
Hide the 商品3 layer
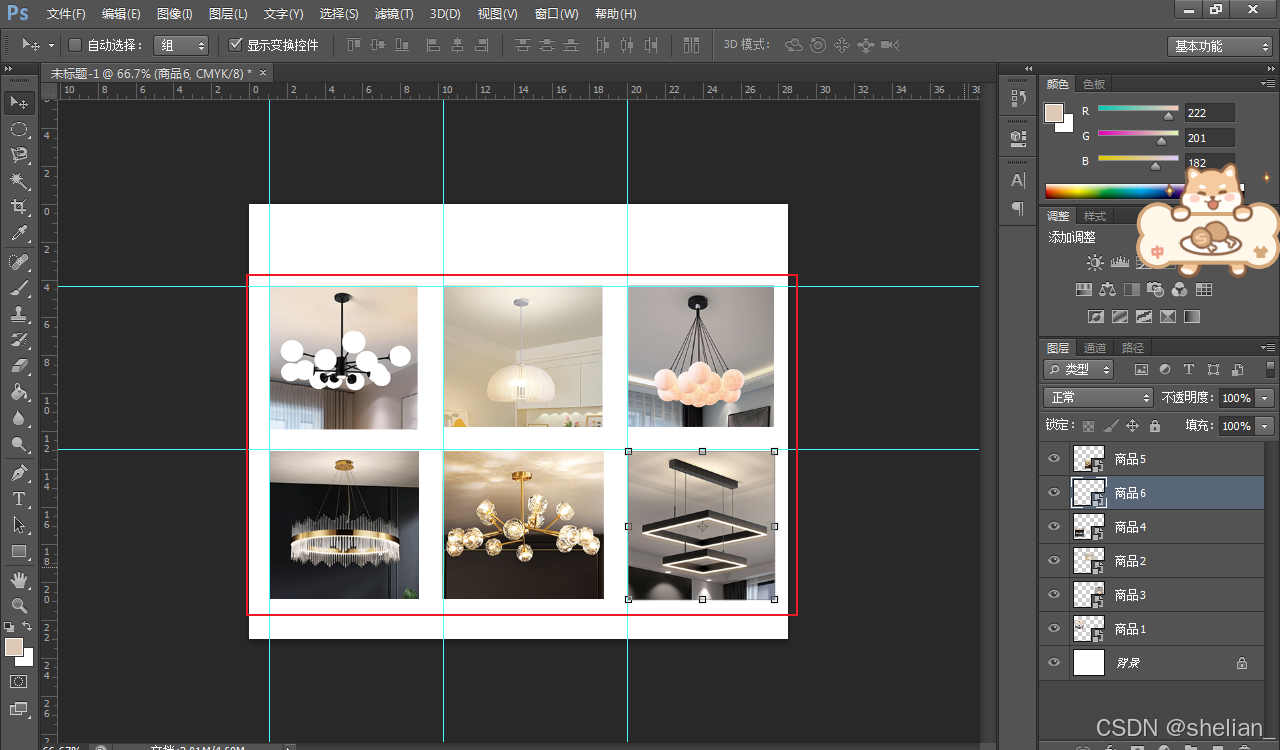pyautogui.click(x=1053, y=595)
